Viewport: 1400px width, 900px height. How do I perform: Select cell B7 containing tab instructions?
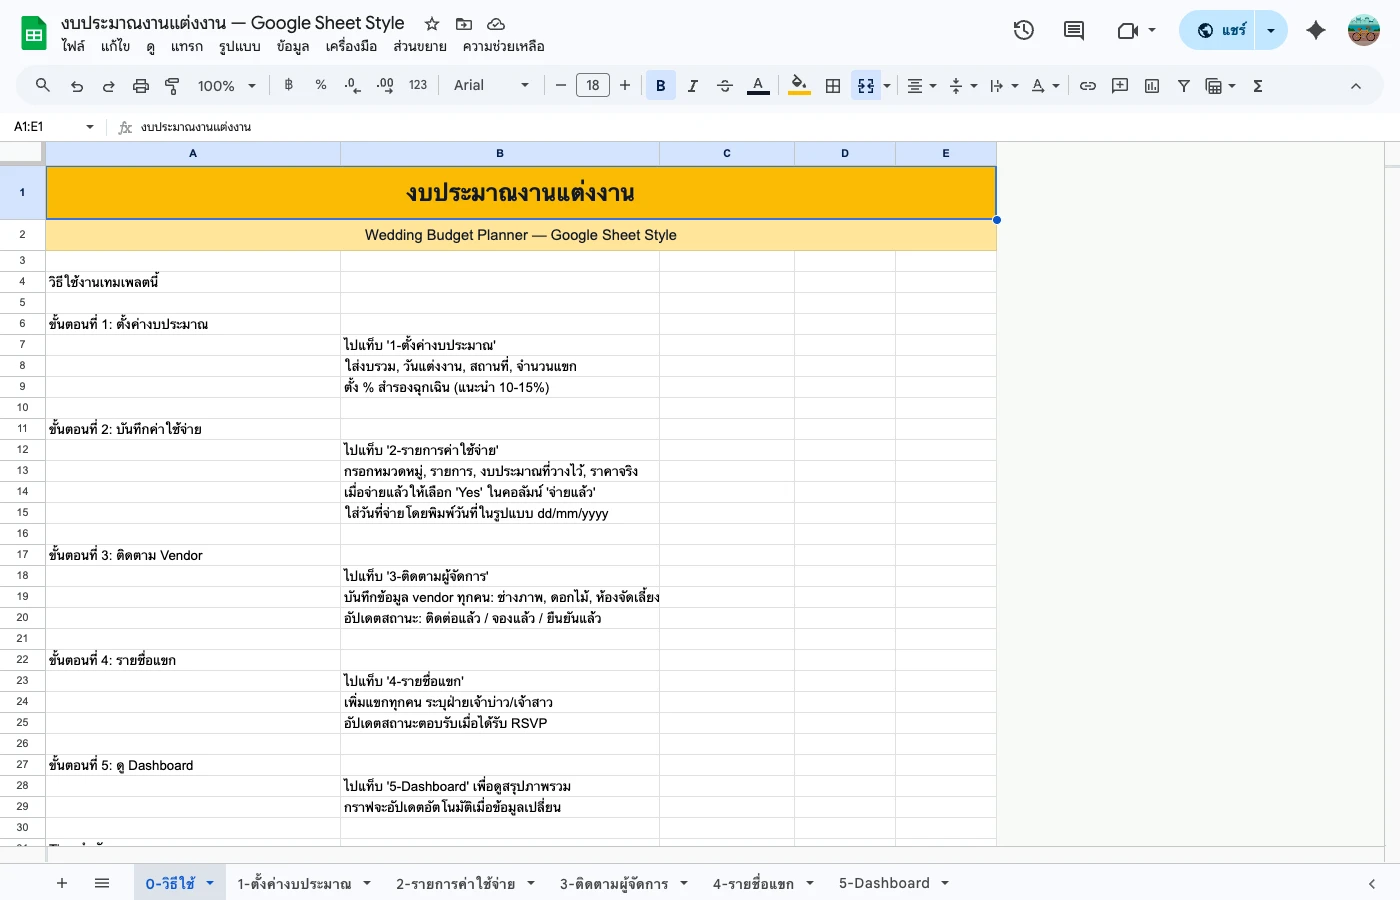pos(499,344)
